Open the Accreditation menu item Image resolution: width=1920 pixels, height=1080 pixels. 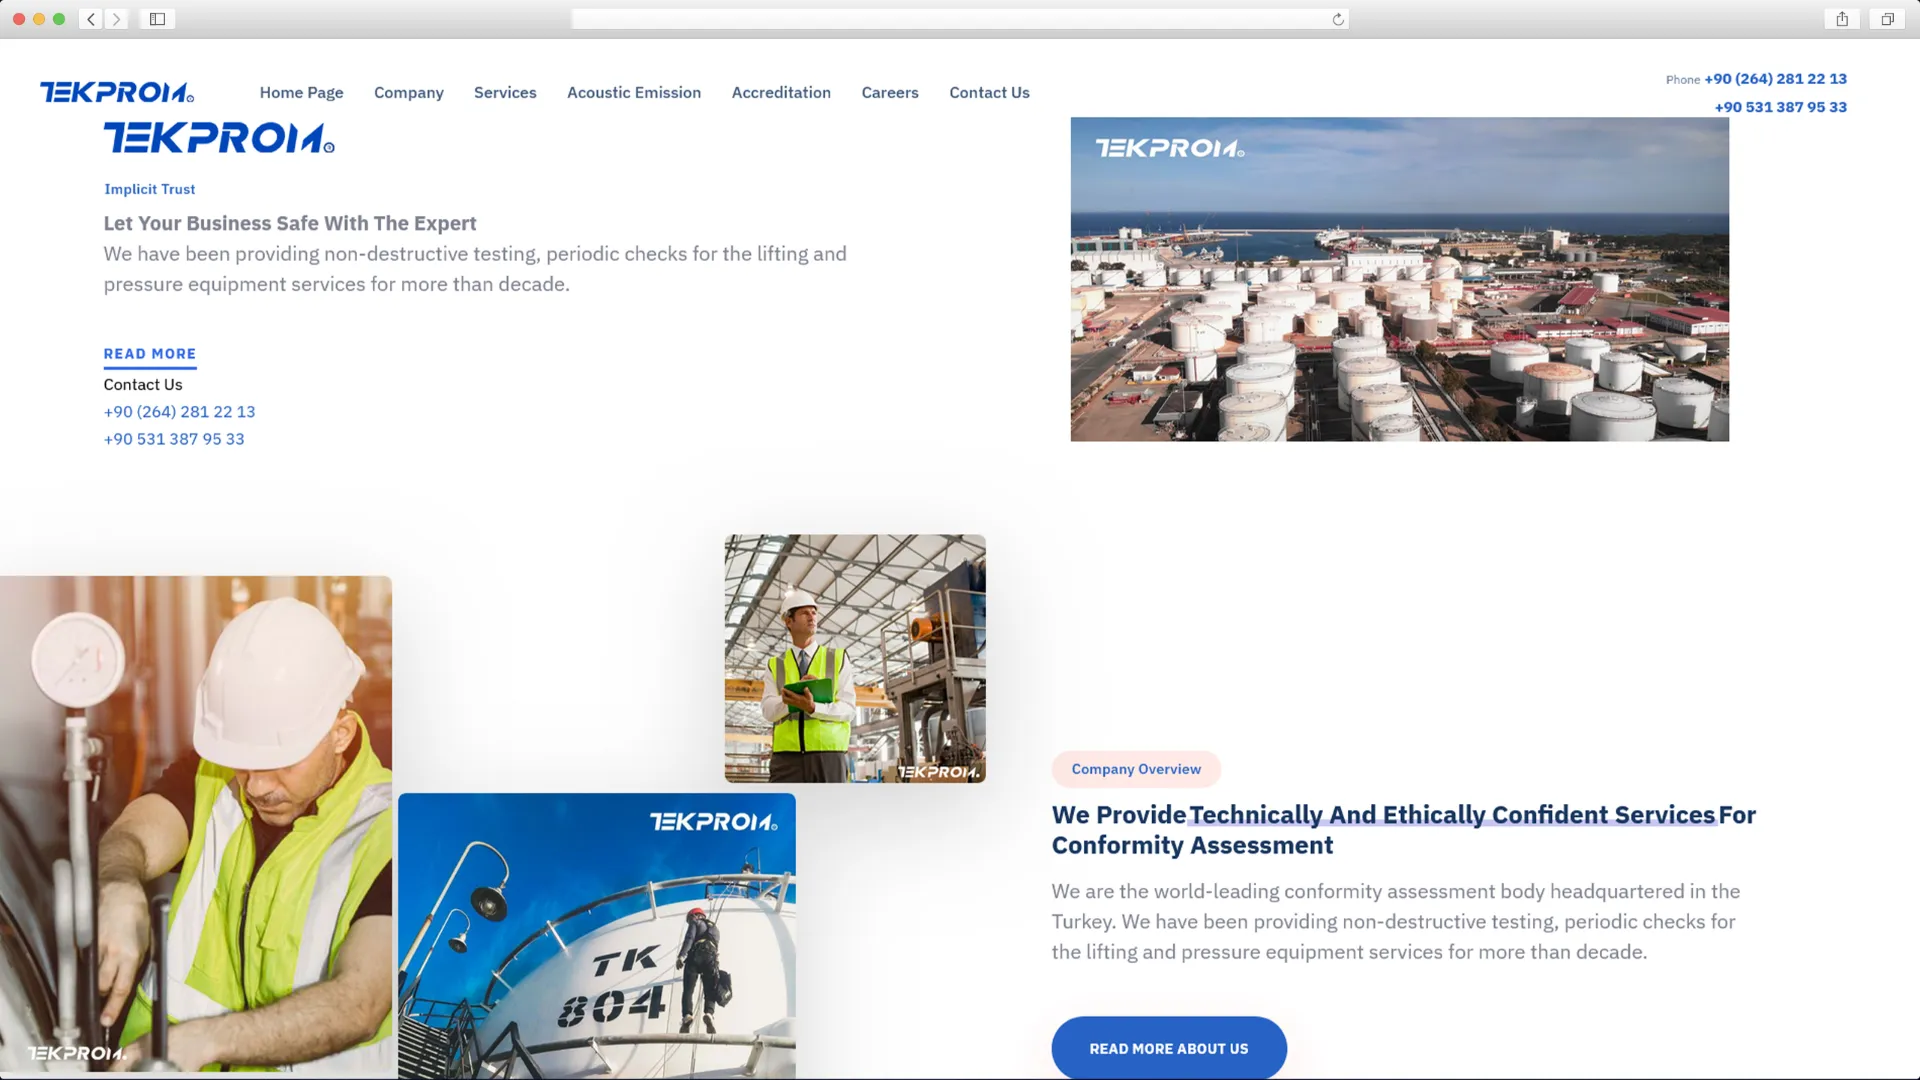point(781,92)
